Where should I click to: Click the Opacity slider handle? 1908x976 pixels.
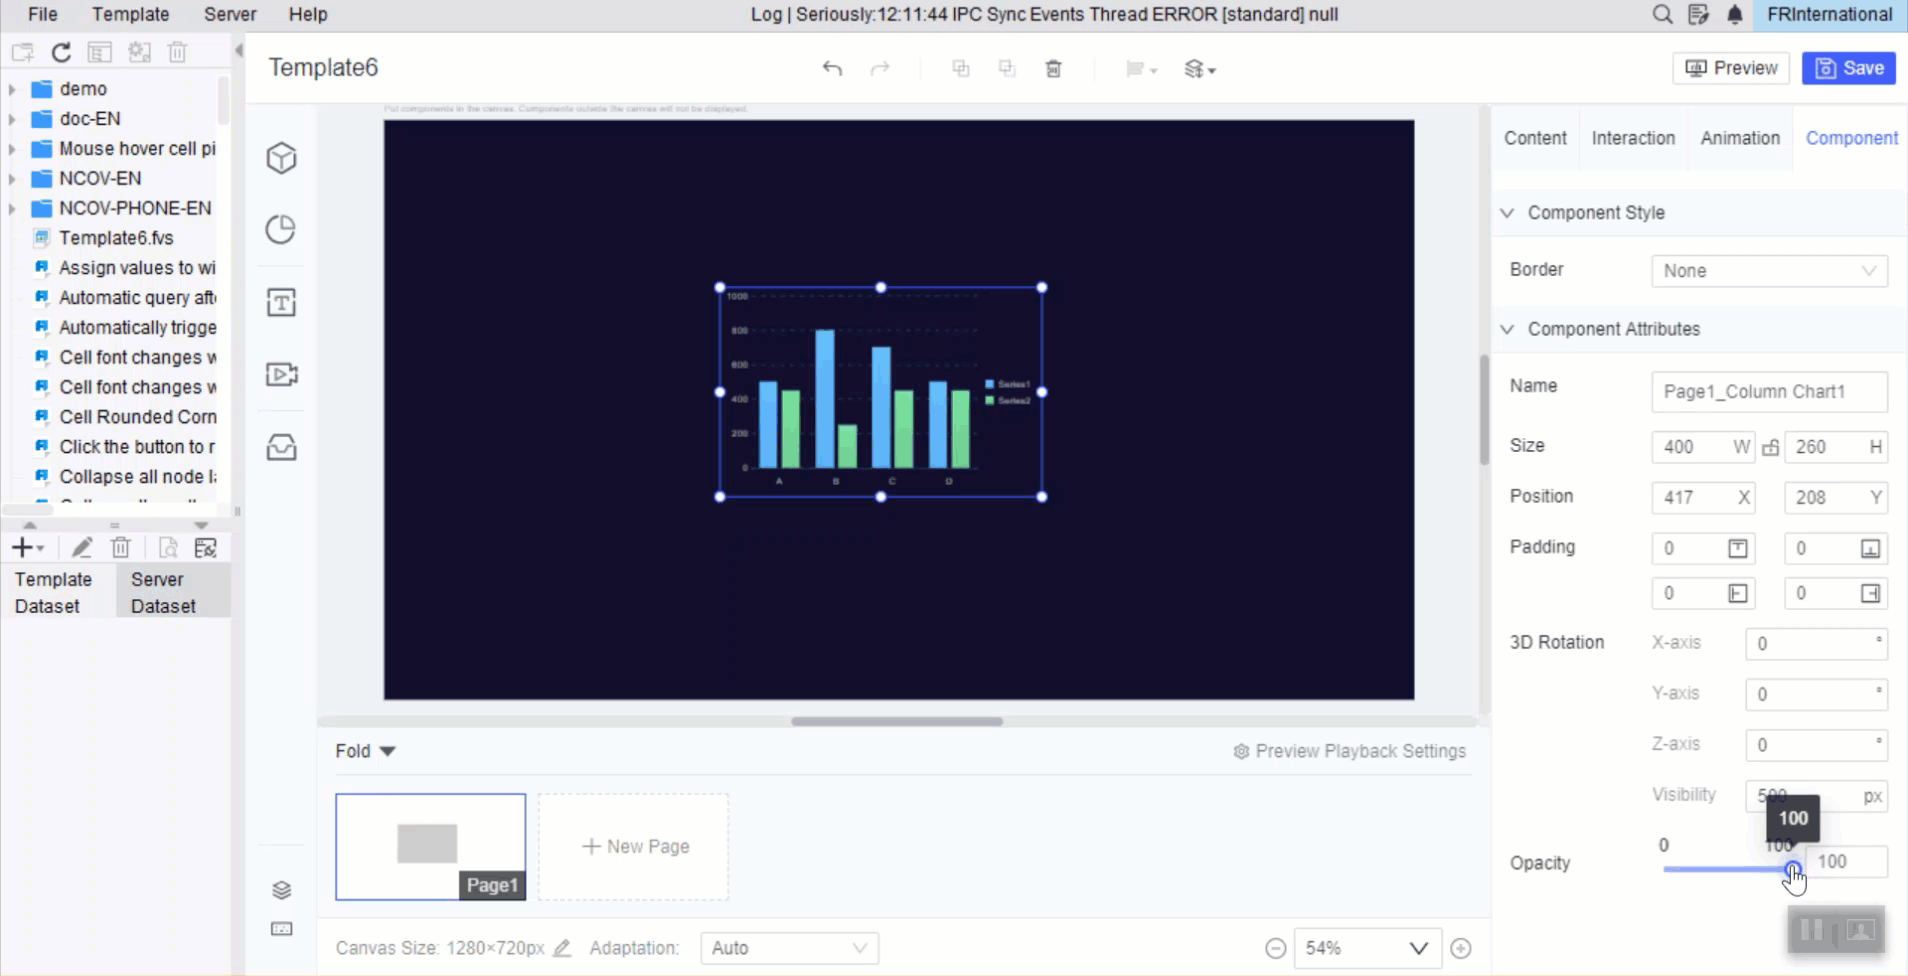1792,869
